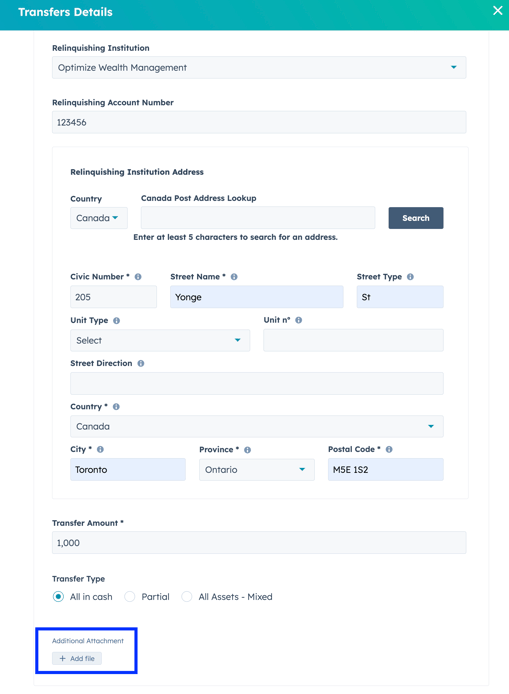Select the Partial transfer type

(x=129, y=597)
